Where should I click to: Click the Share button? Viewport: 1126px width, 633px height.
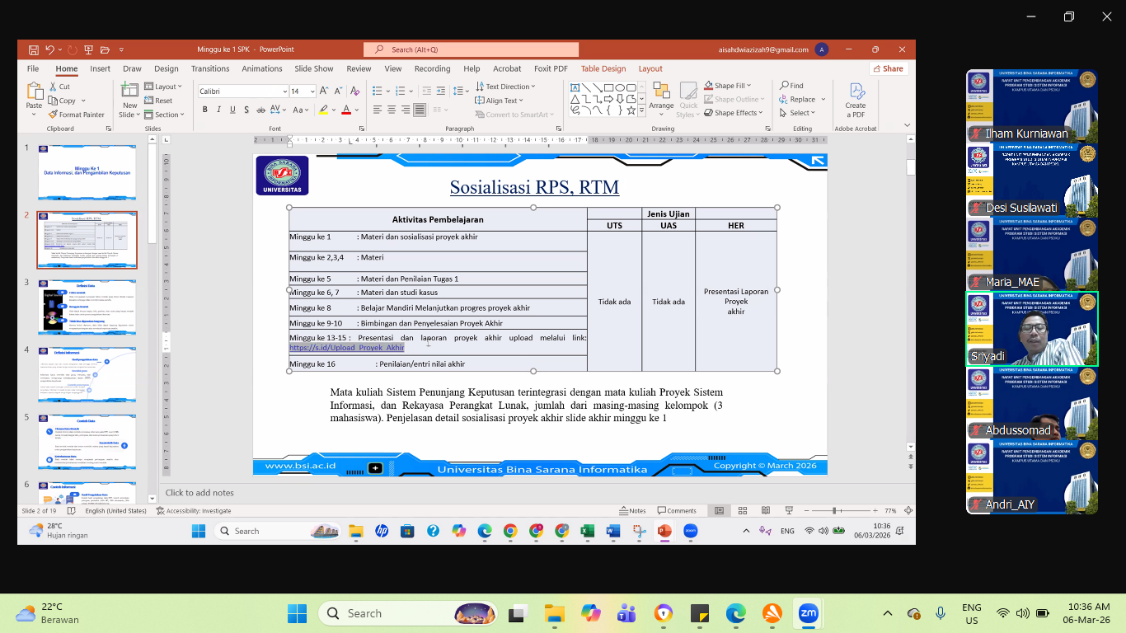[x=888, y=68]
